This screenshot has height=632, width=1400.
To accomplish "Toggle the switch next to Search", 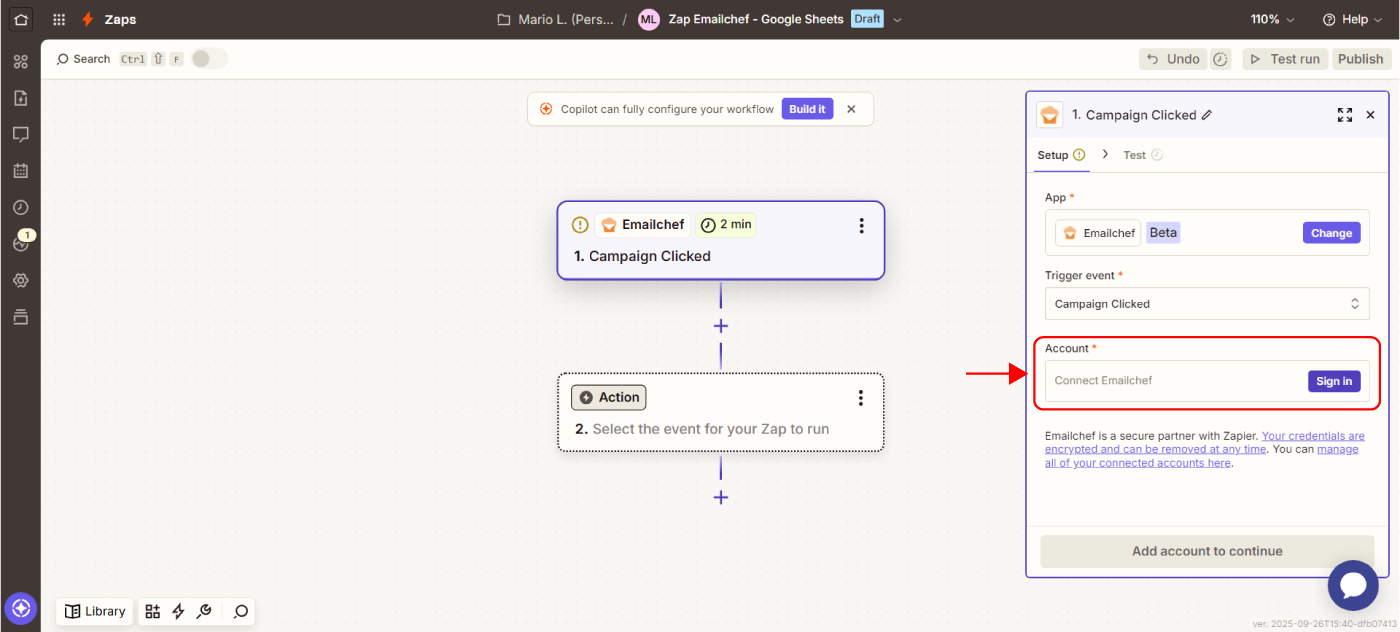I will pyautogui.click(x=209, y=59).
